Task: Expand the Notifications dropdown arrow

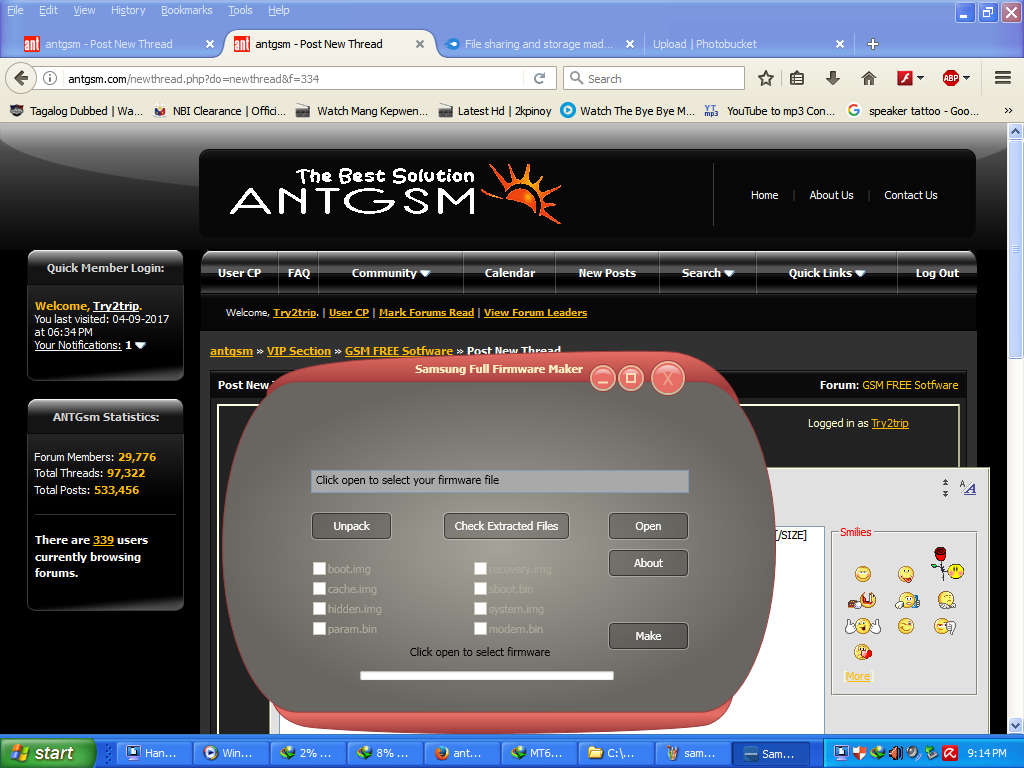Action: click(x=140, y=345)
